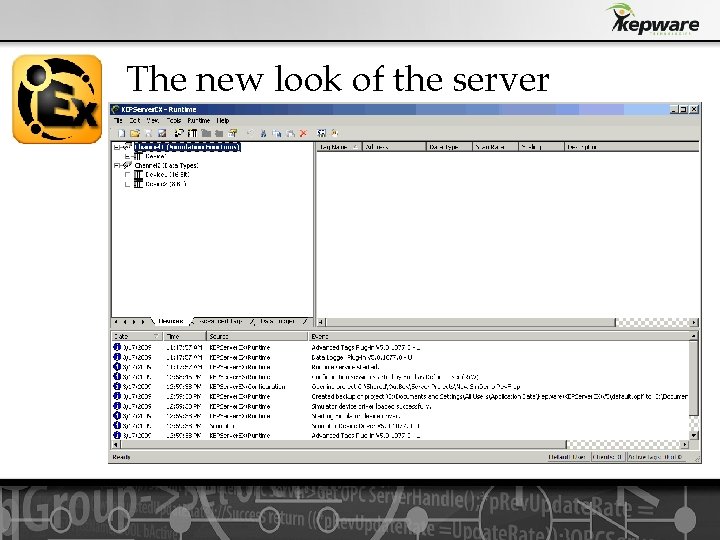Select the 16 Bit device under Channel2
This screenshot has width=720, height=540.
tap(167, 174)
